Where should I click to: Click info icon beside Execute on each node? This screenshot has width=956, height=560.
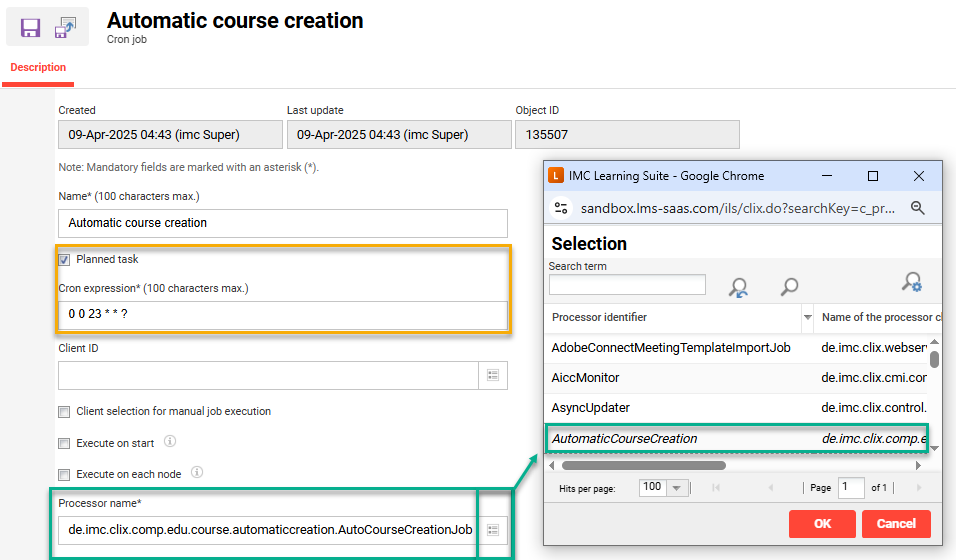point(197,472)
